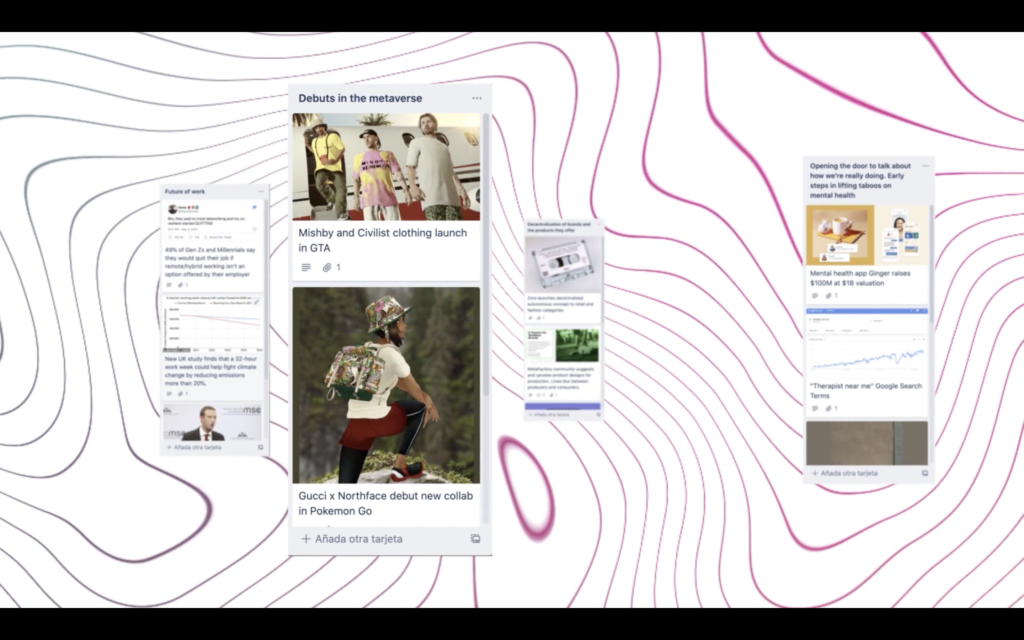Click the comment badge on the MetaFactory community card
Image resolution: width=1024 pixels, height=640 pixels.
pos(539,394)
